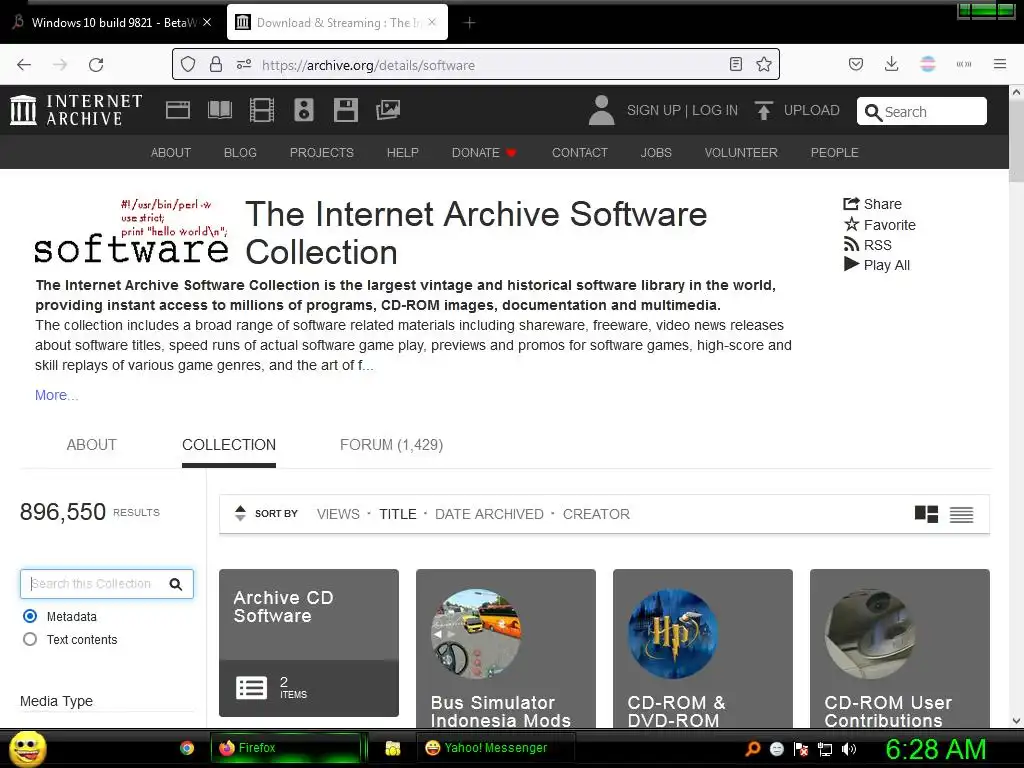Screen dimensions: 1024x768
Task: Go back with the browser back arrow
Action: click(x=24, y=65)
